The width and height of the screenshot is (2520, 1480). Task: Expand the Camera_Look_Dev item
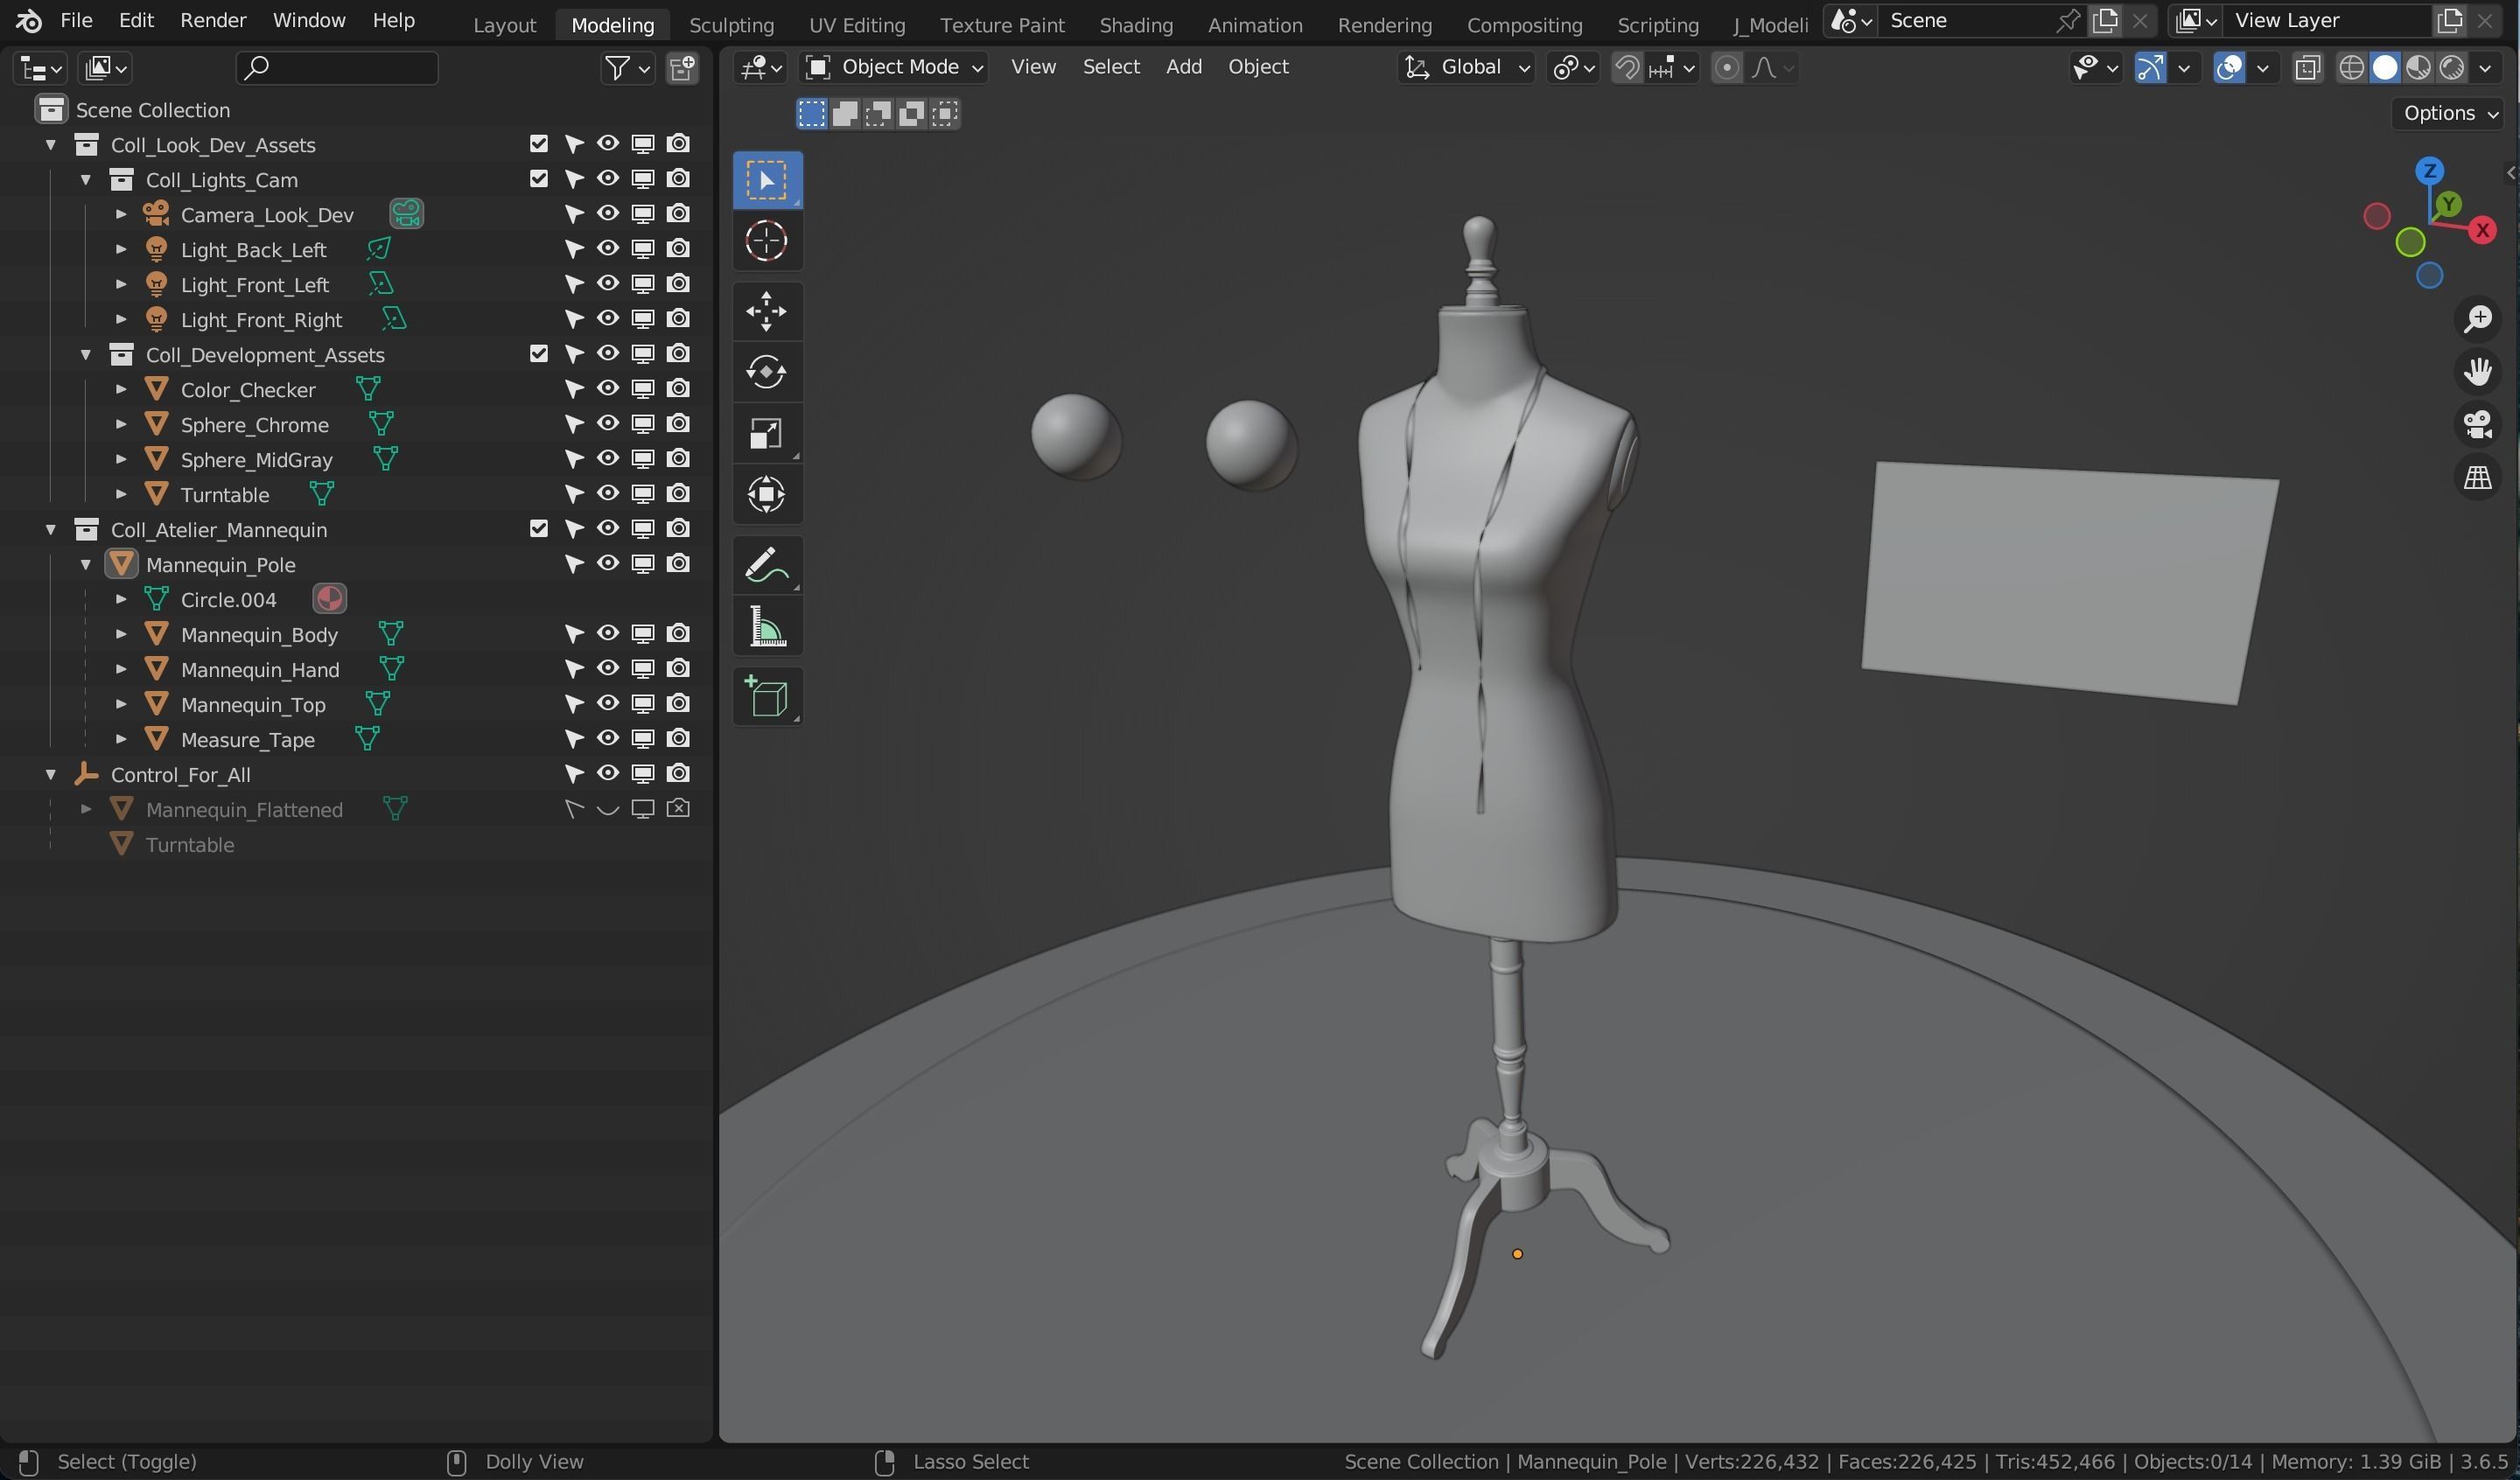click(x=121, y=215)
